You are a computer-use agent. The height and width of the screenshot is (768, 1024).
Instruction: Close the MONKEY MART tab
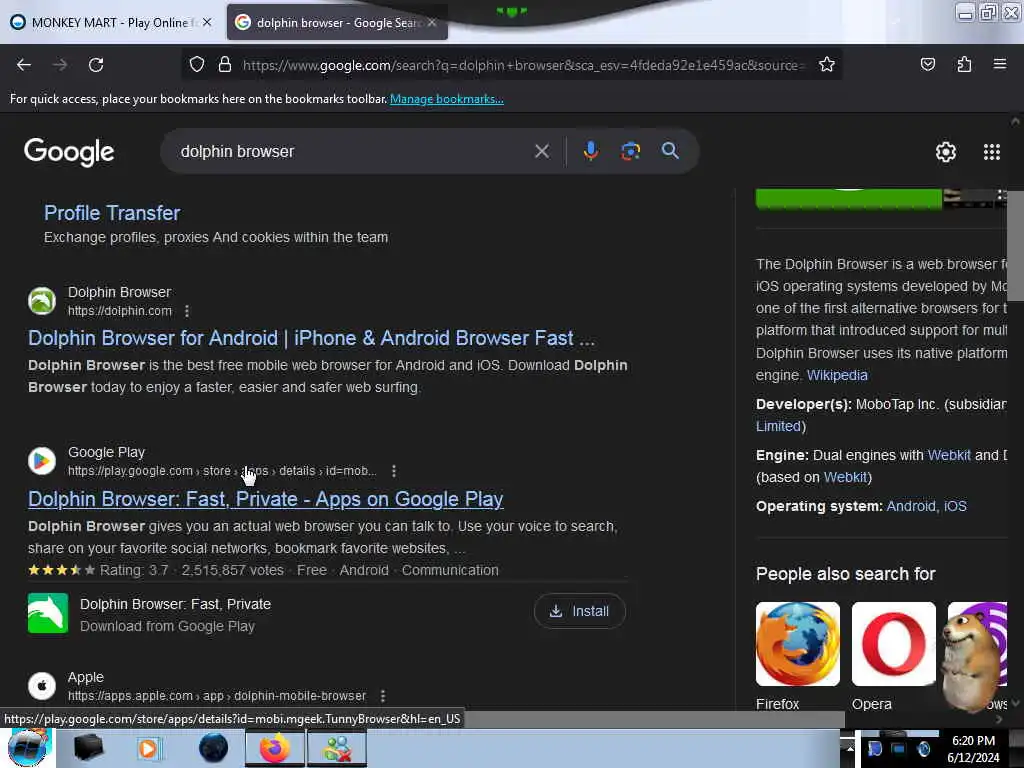(x=207, y=22)
